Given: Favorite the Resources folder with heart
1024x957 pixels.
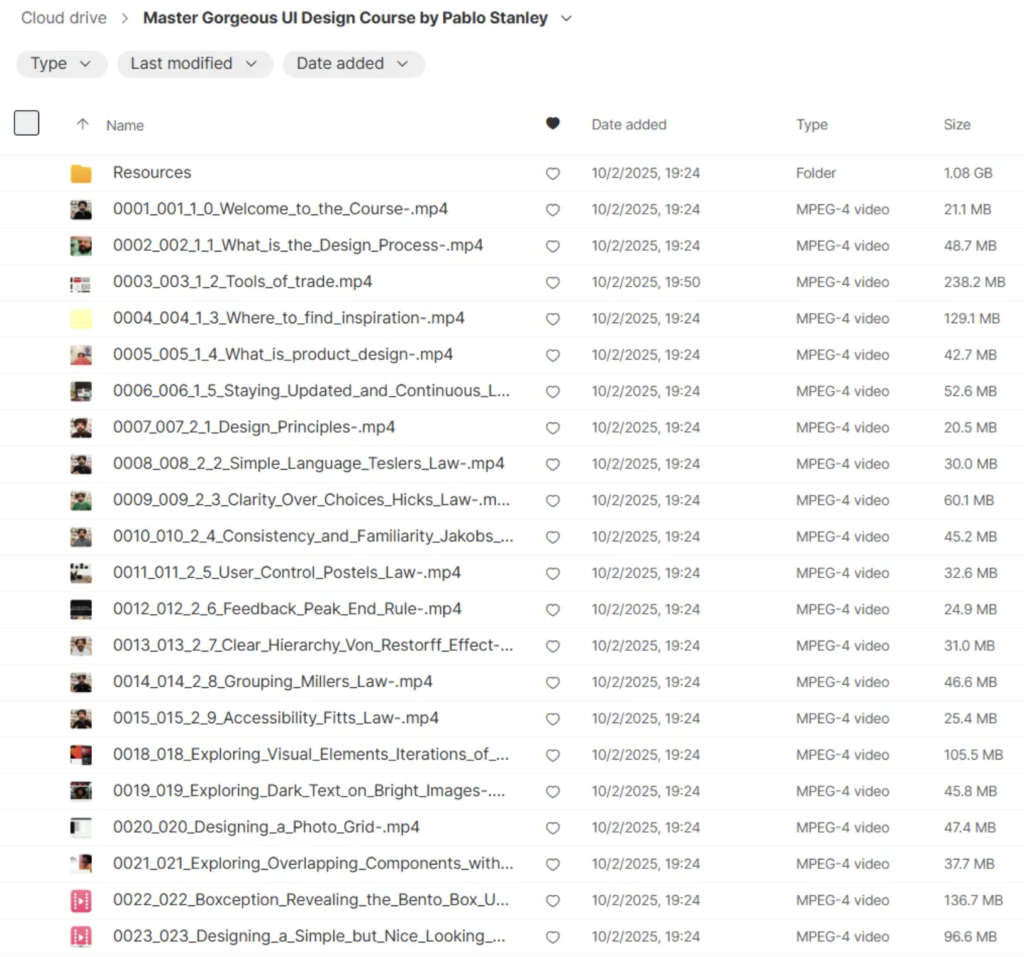Looking at the screenshot, I should tap(552, 174).
